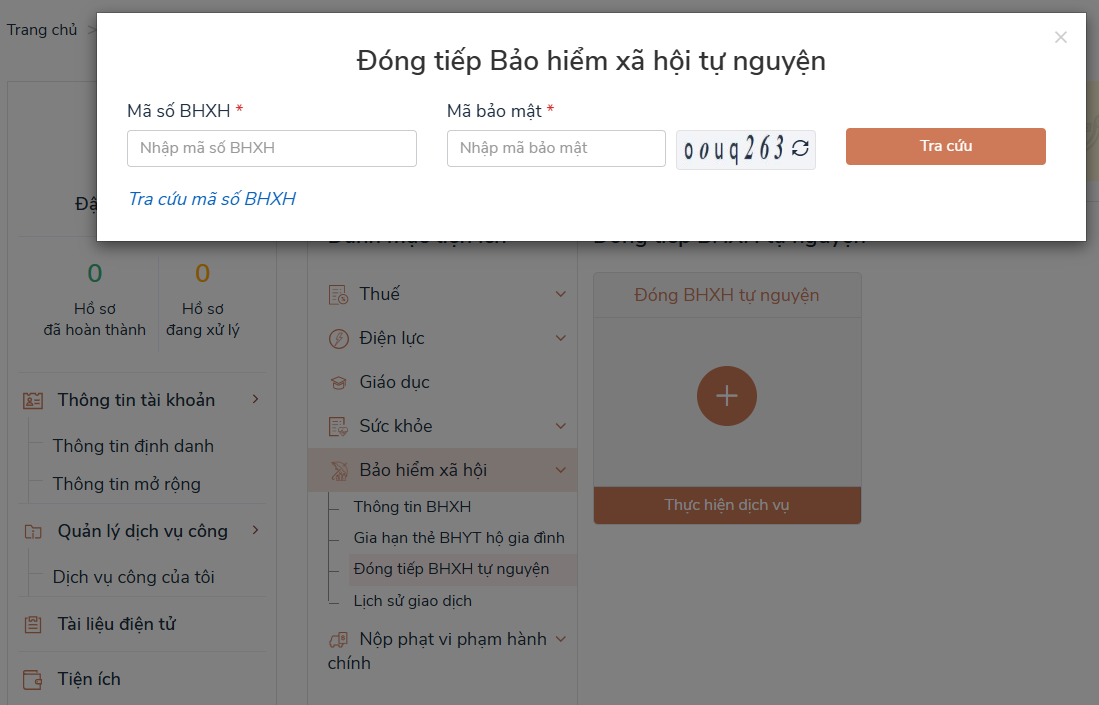Screen dimensions: 1099x705
Task: Expand the Sức khỏe category chevron
Action: [x=561, y=426]
